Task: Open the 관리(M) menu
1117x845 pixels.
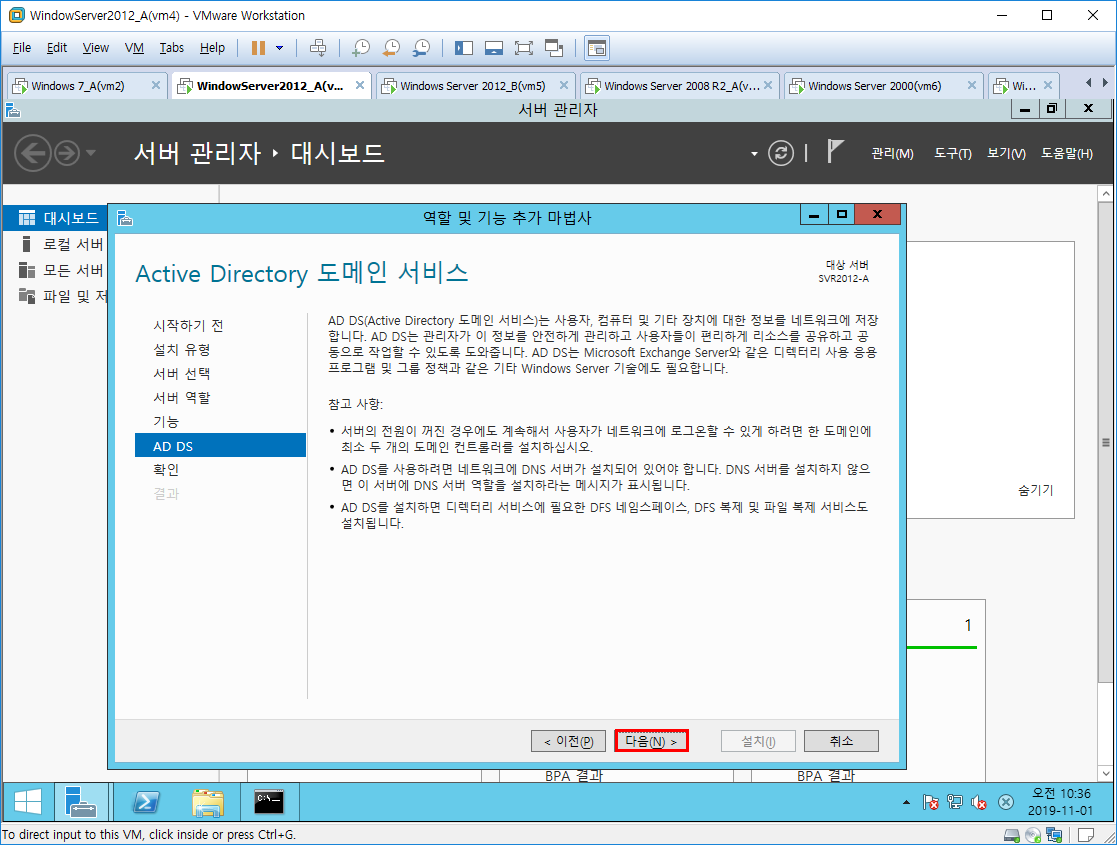Action: [892, 153]
